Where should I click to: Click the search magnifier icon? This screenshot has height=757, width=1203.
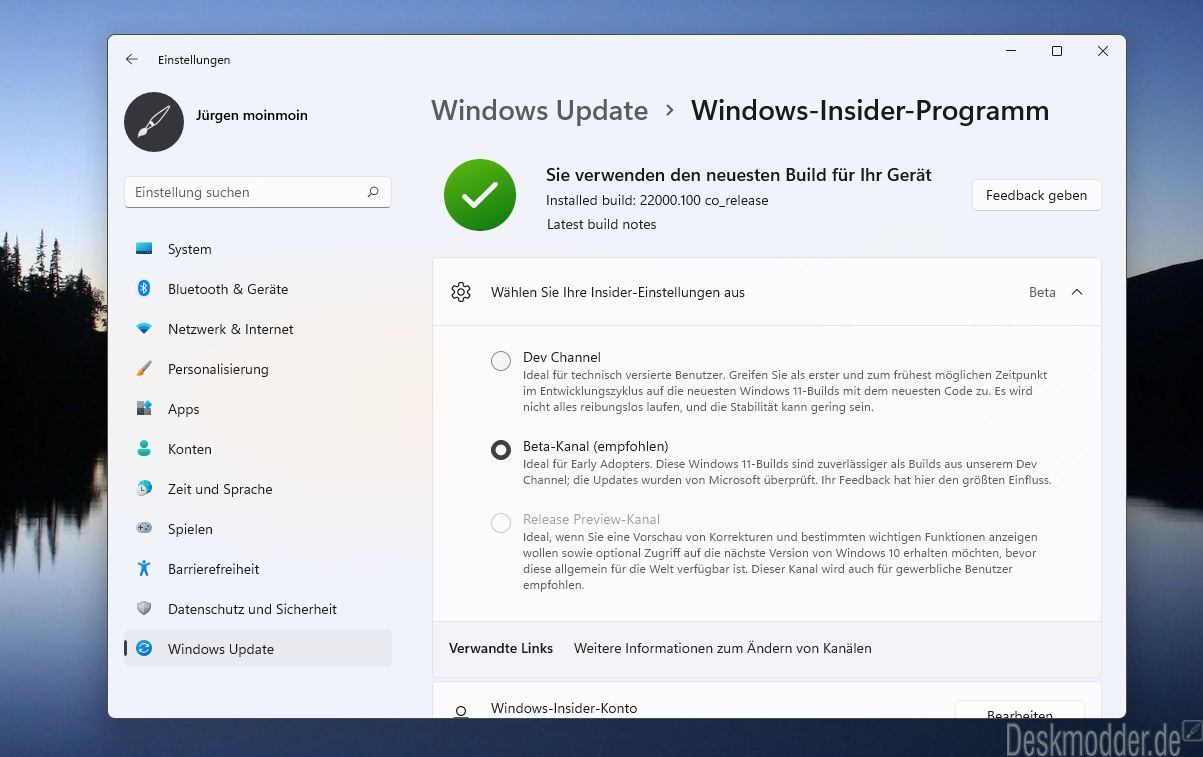coord(373,192)
